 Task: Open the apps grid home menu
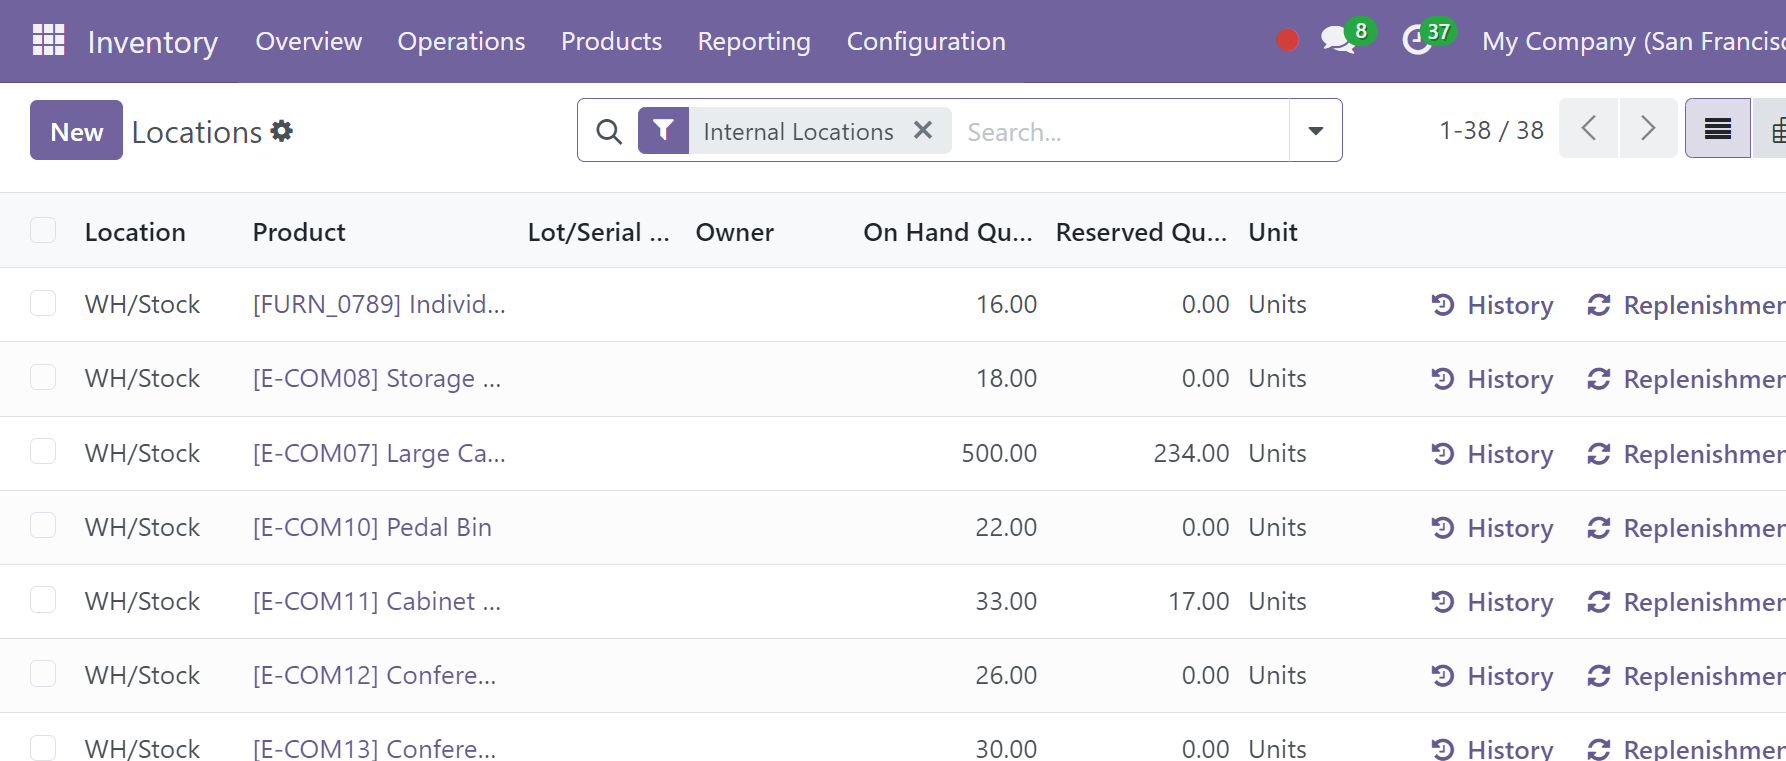48,40
